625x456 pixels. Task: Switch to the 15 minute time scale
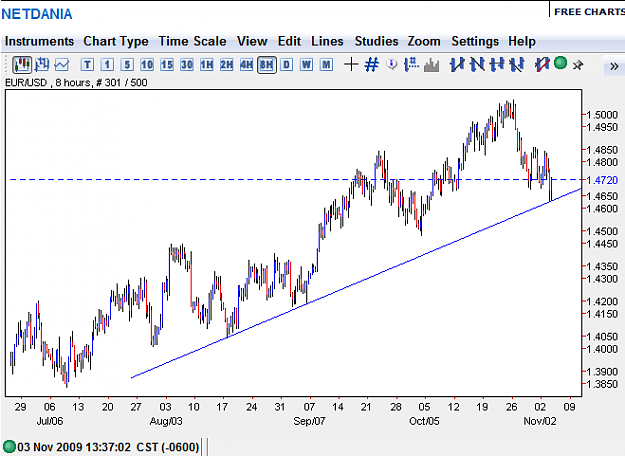(x=167, y=65)
